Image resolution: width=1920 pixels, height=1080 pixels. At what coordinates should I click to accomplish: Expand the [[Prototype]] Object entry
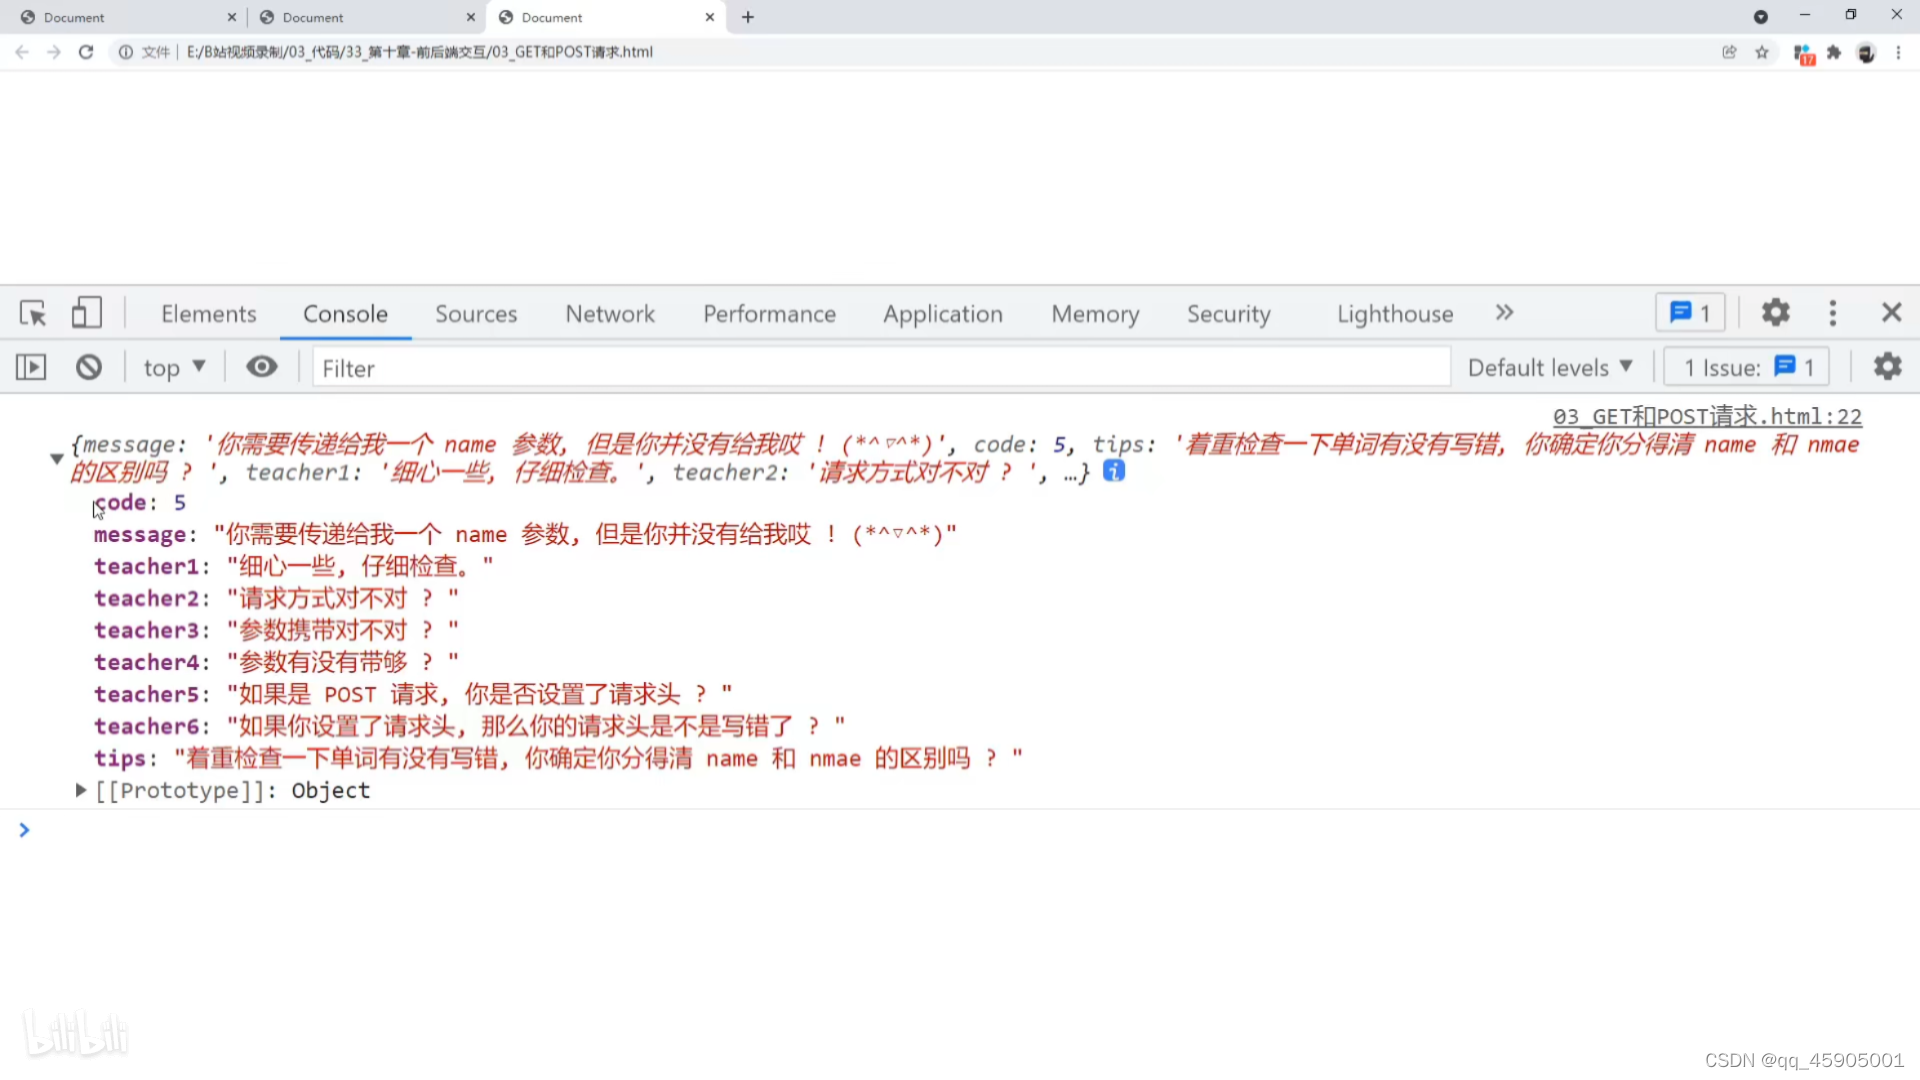80,790
